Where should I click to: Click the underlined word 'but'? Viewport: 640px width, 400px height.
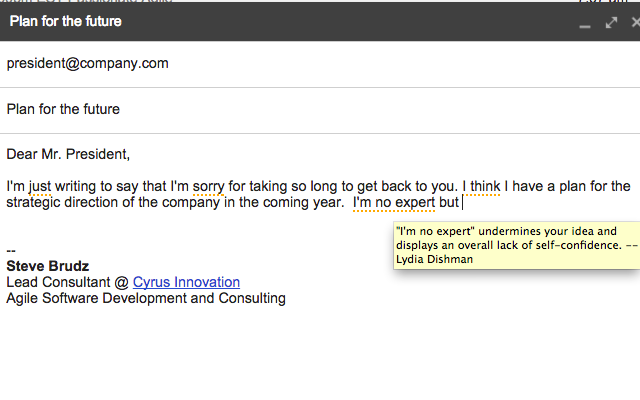pyautogui.click(x=448, y=203)
